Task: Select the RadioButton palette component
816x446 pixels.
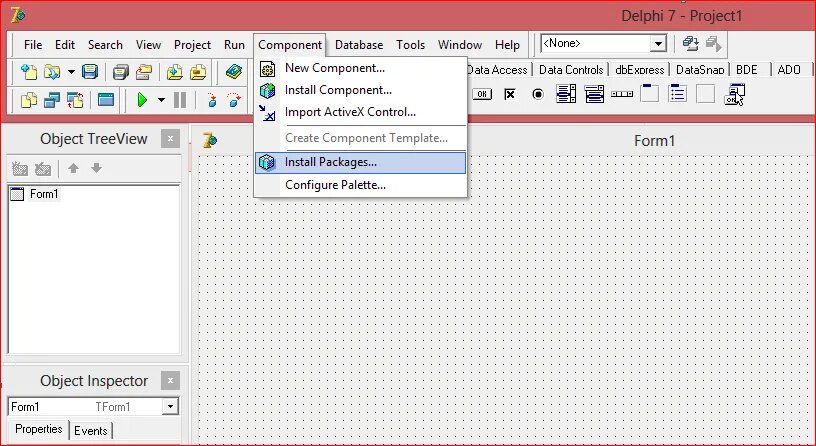Action: pos(538,94)
